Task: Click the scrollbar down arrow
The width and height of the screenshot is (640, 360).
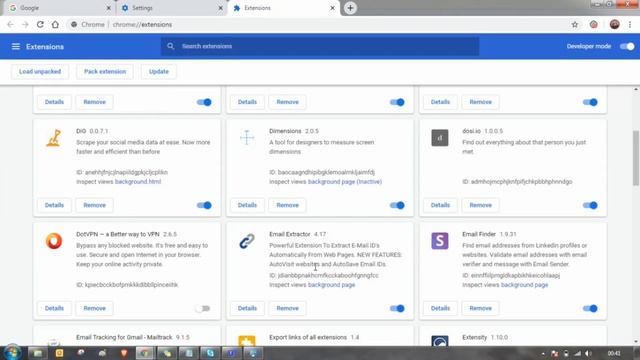Action: tap(636, 342)
